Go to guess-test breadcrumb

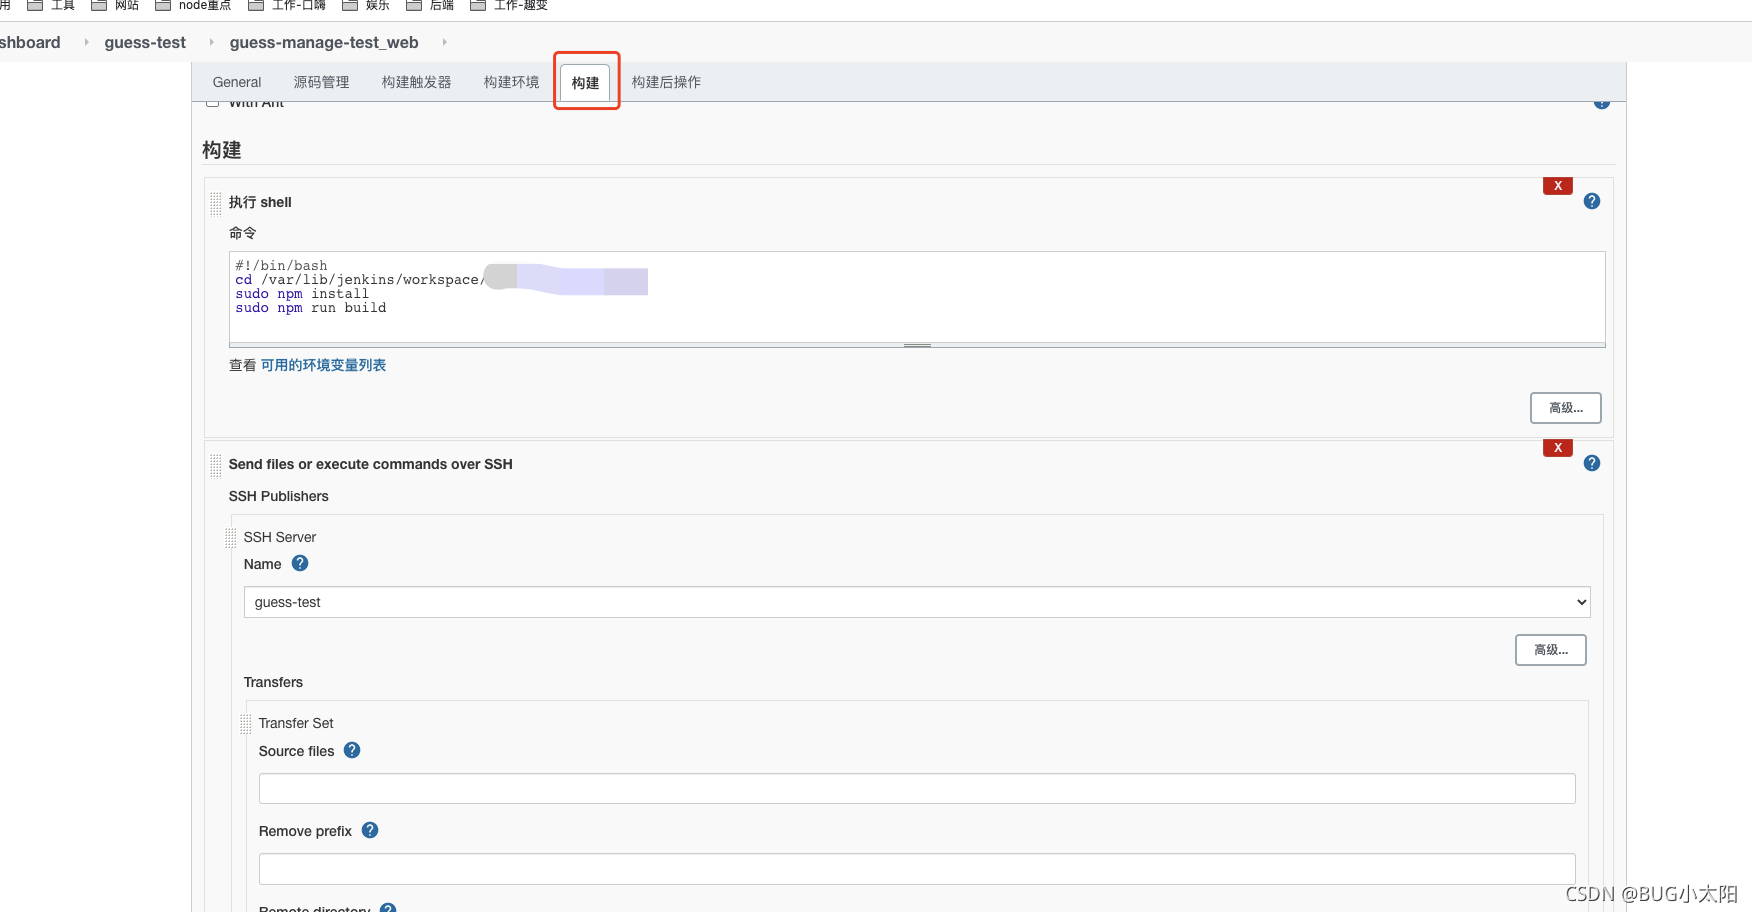pos(145,42)
